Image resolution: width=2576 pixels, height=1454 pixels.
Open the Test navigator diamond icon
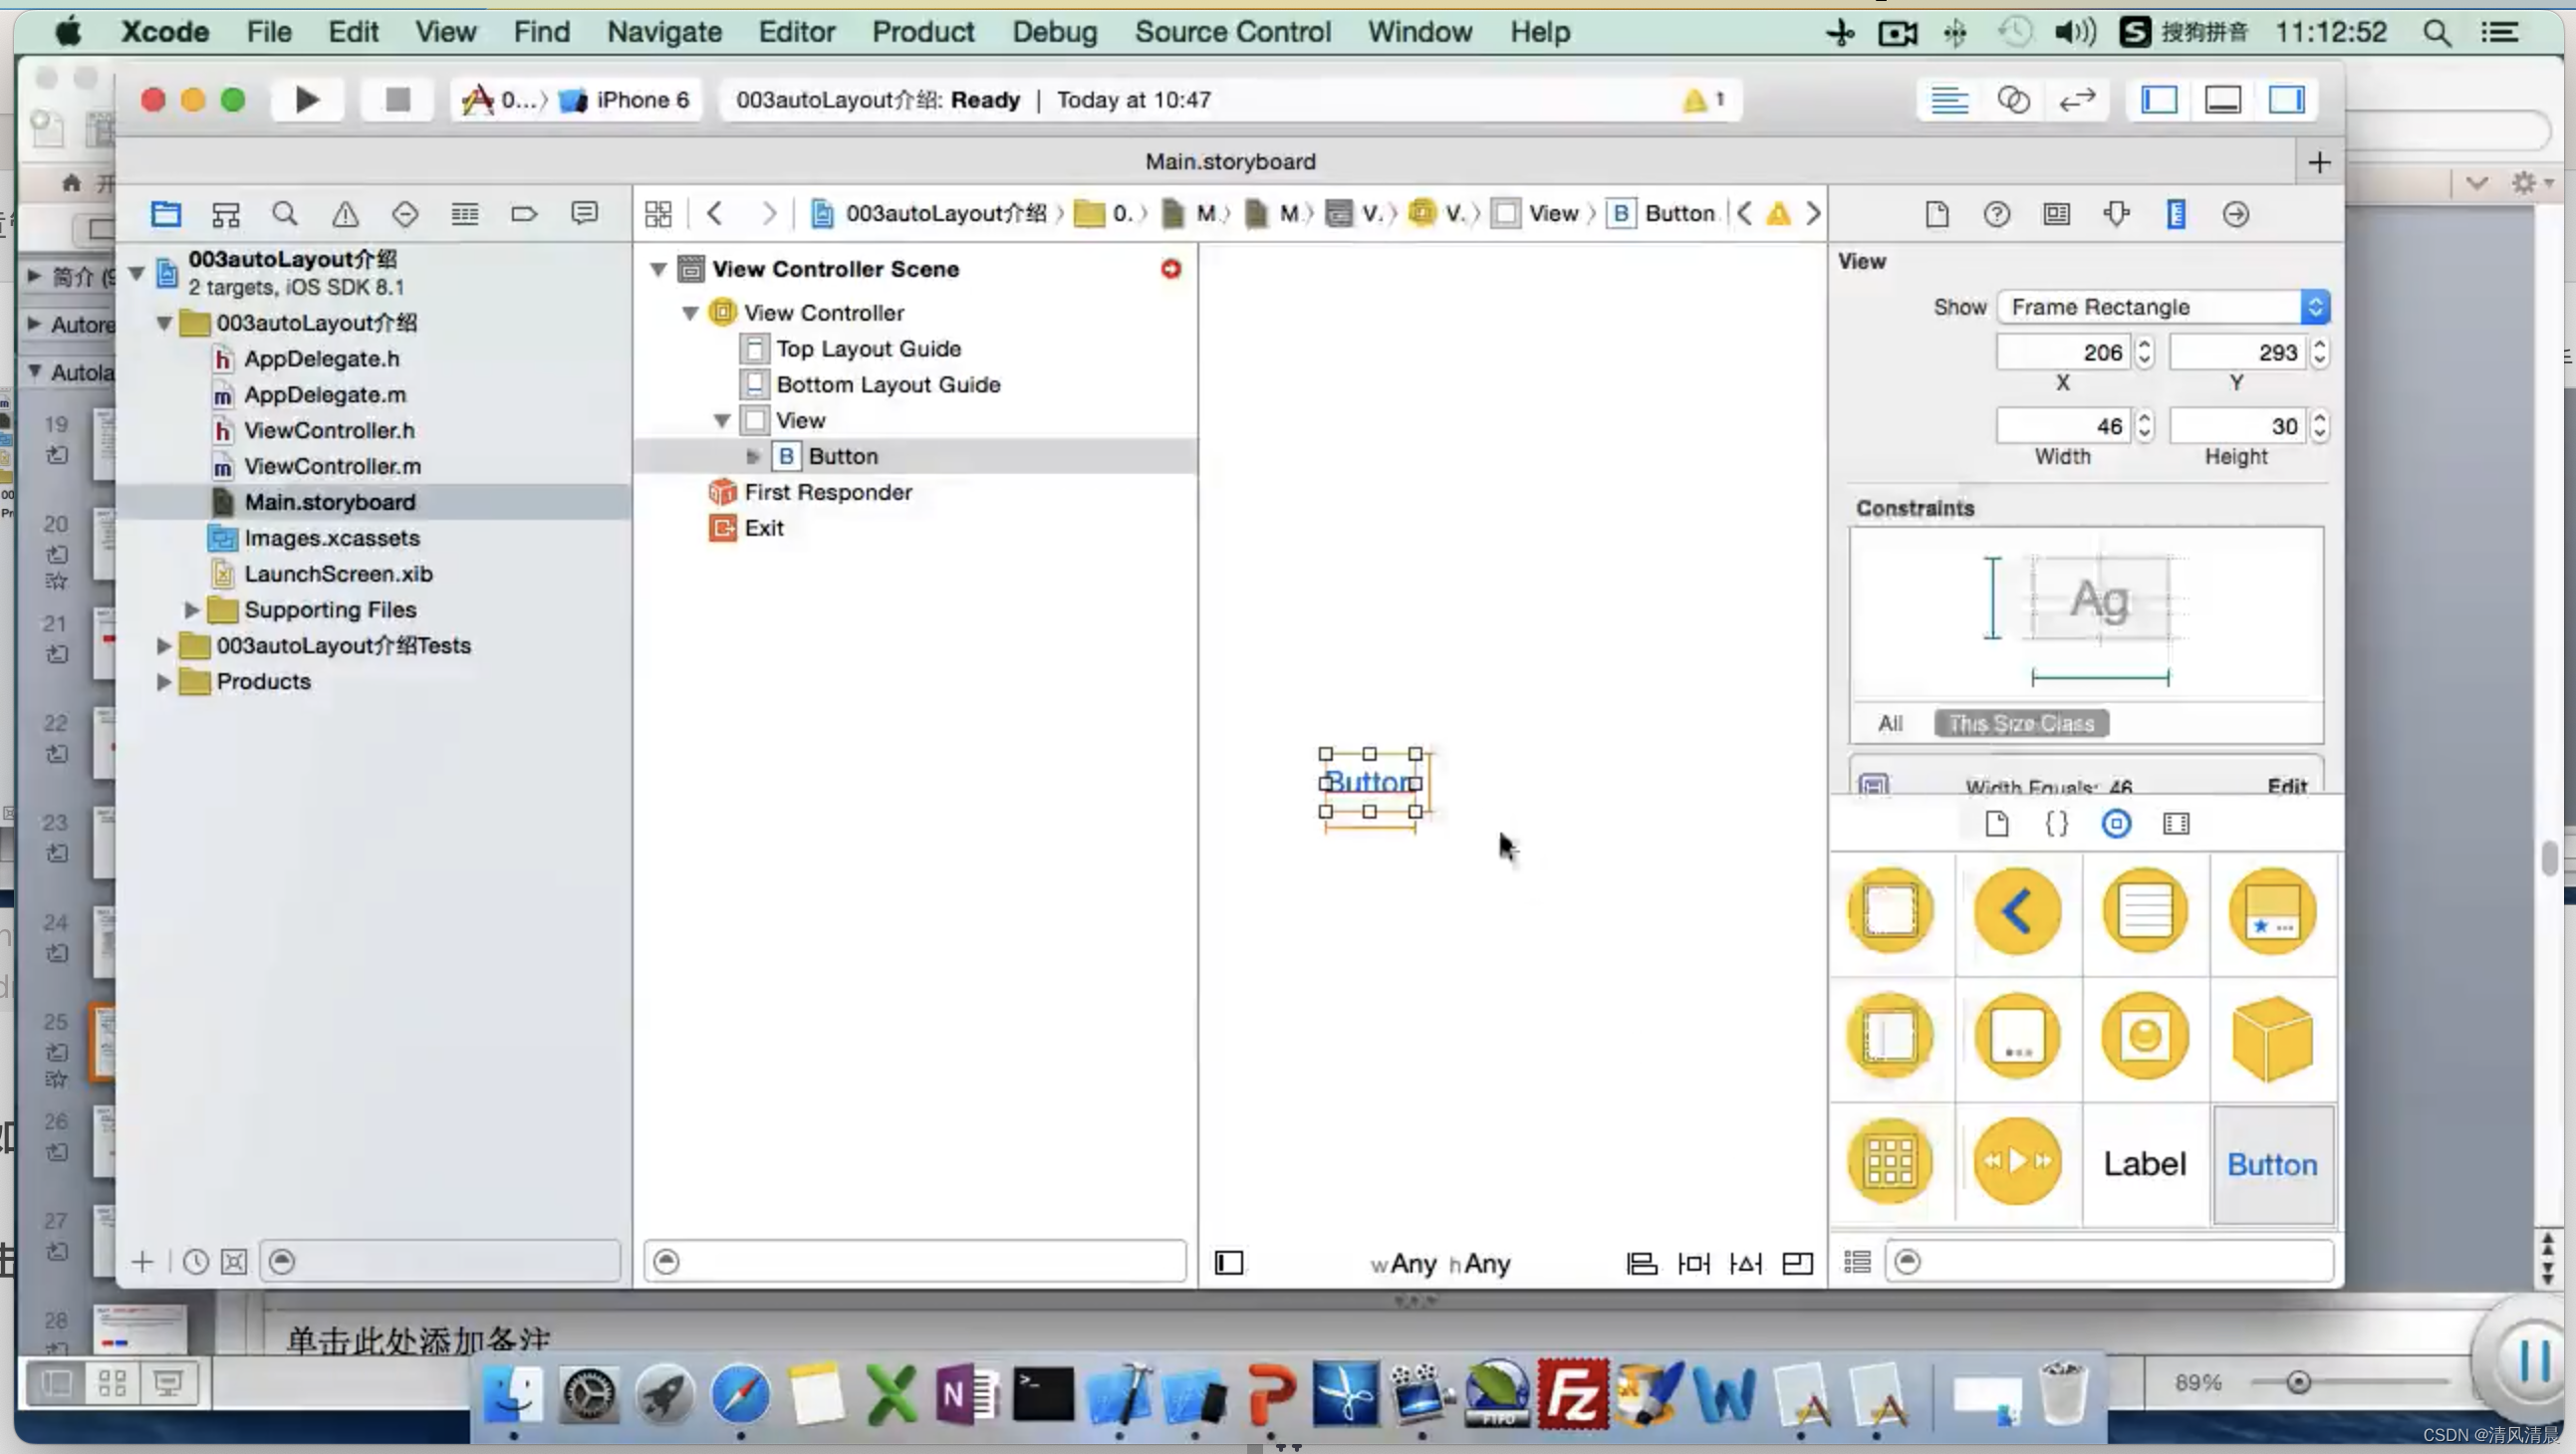[405, 214]
